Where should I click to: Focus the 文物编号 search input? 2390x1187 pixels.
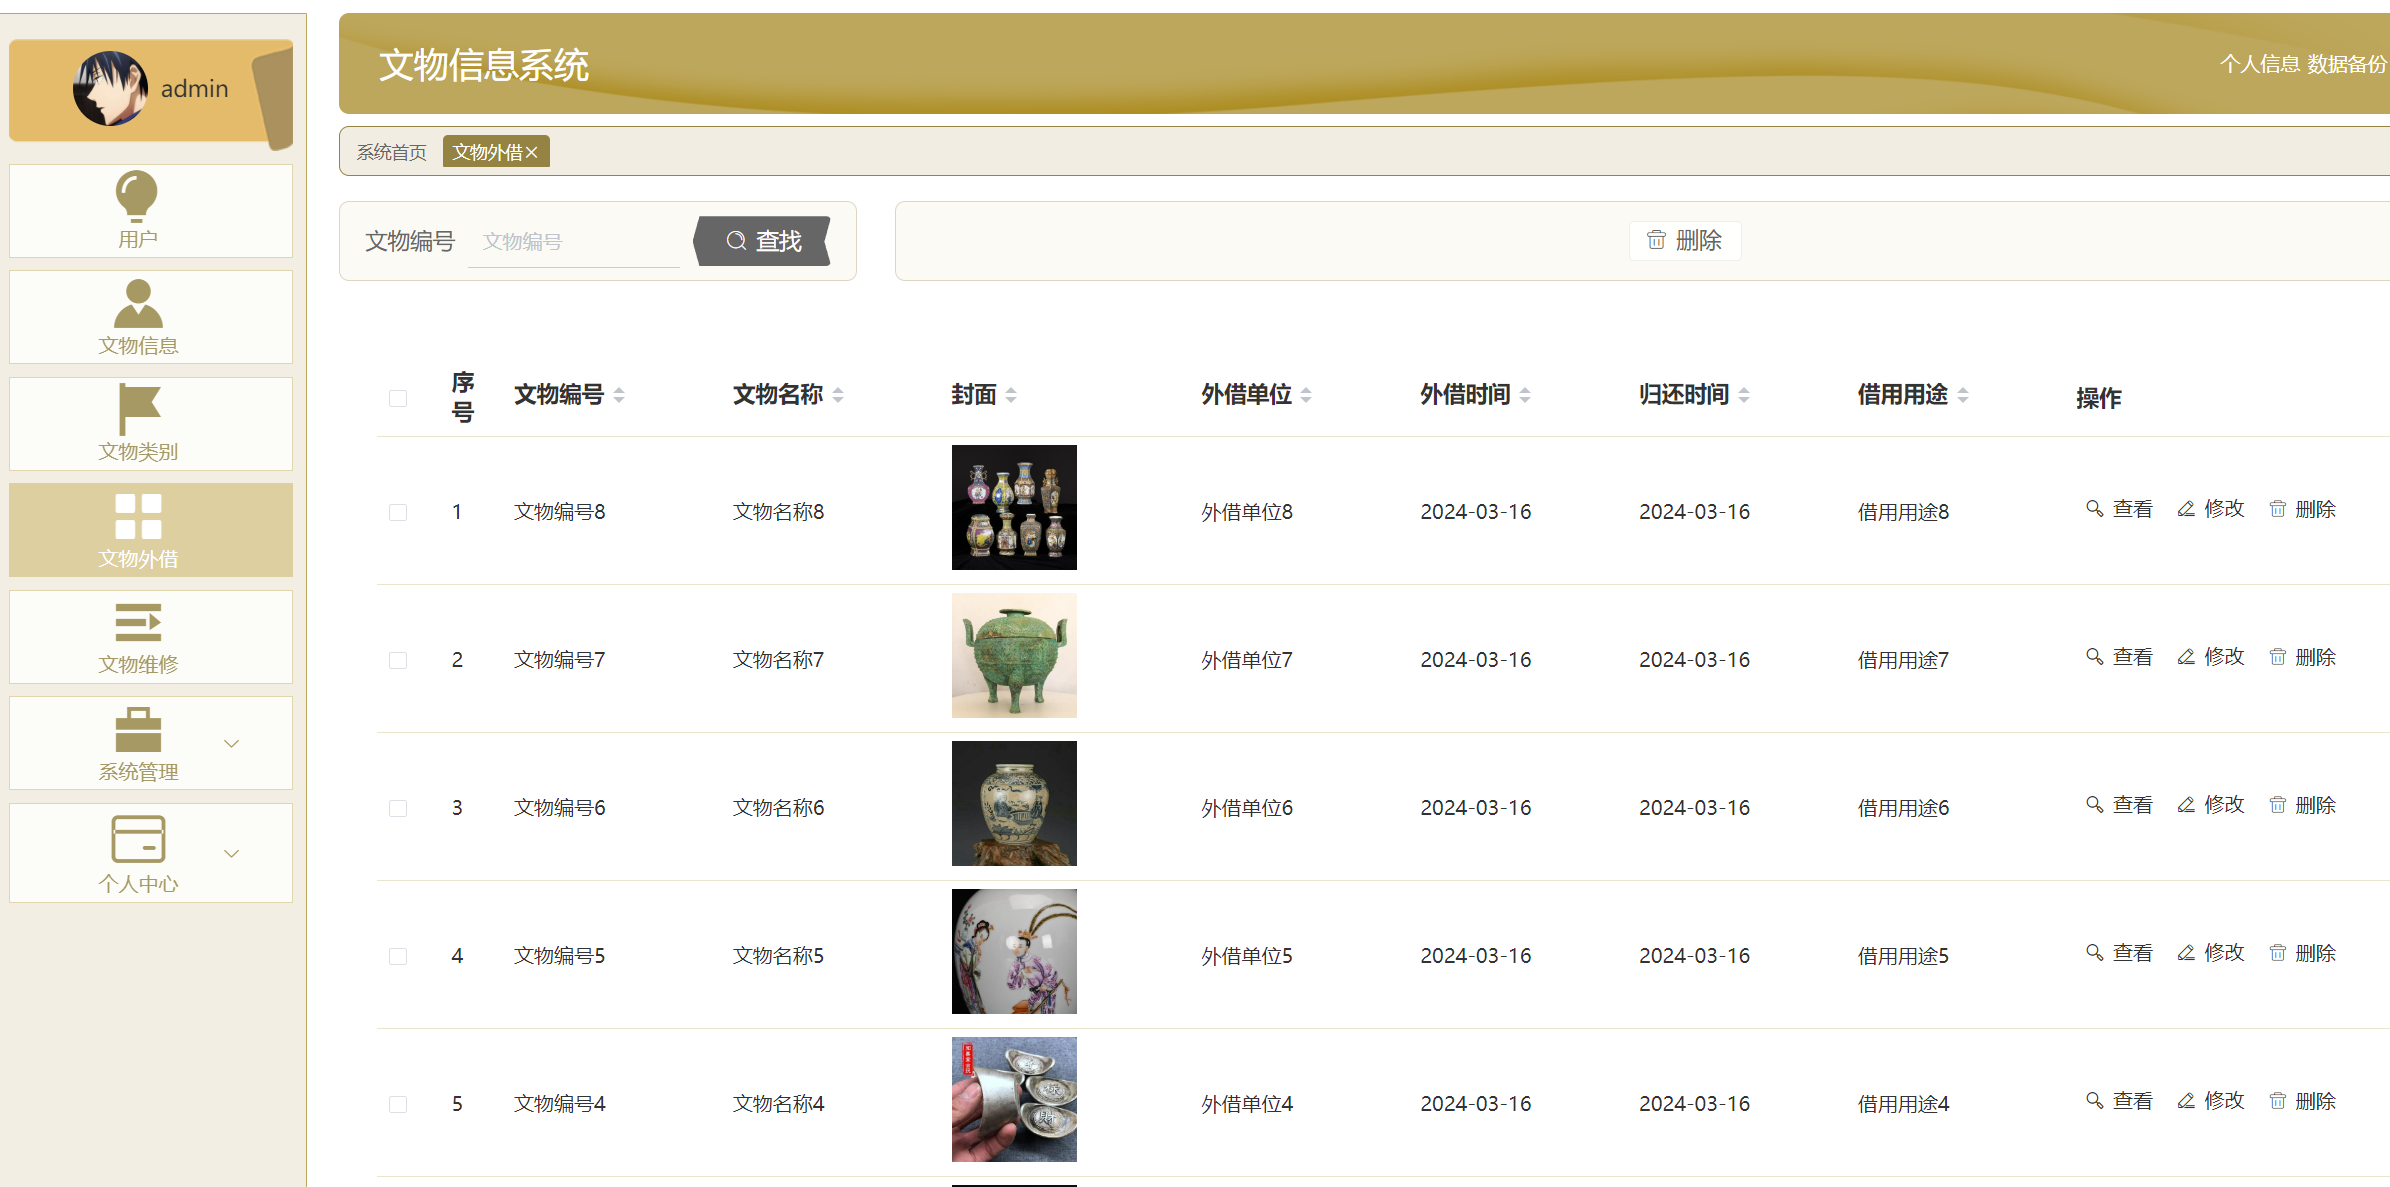point(574,242)
